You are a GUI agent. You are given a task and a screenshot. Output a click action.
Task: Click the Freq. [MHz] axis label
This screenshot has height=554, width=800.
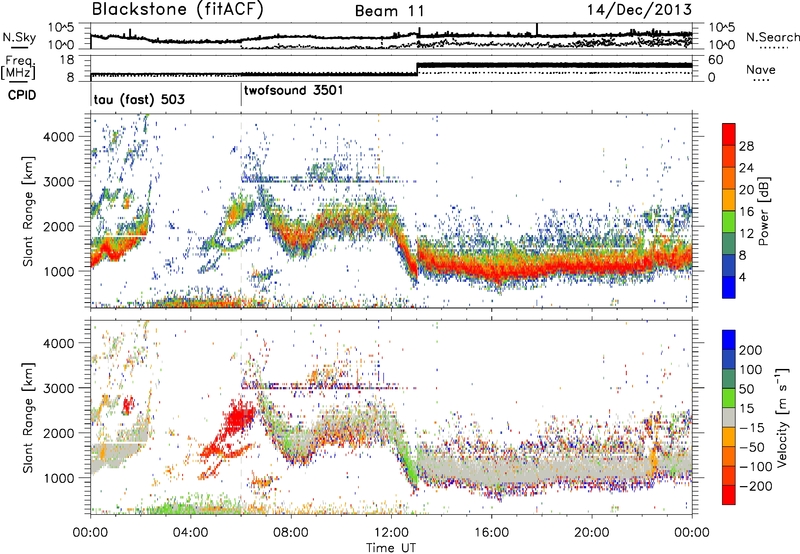point(18,68)
